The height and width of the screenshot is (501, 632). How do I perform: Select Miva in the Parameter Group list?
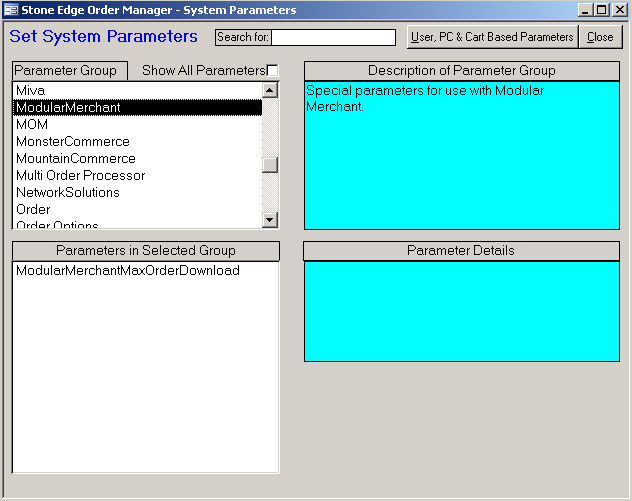tap(137, 90)
